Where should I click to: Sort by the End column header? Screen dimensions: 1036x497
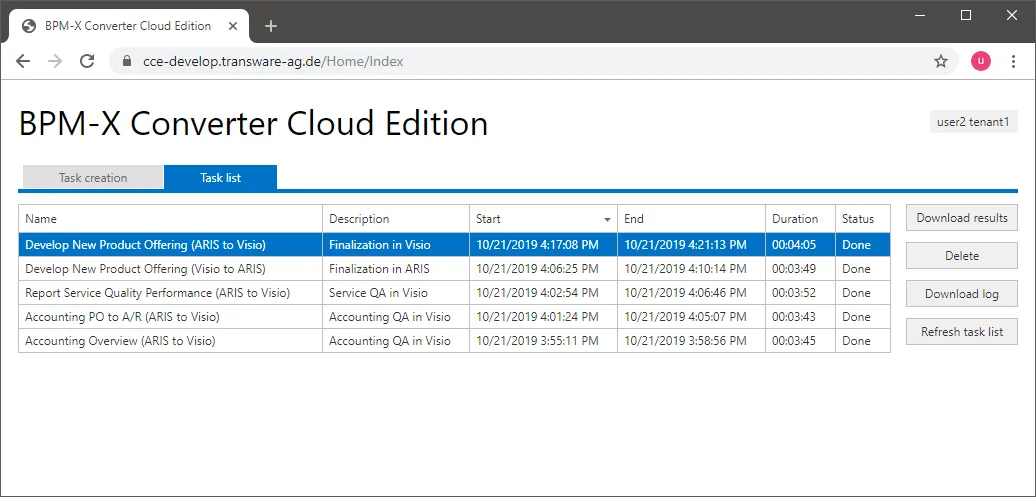[691, 219]
